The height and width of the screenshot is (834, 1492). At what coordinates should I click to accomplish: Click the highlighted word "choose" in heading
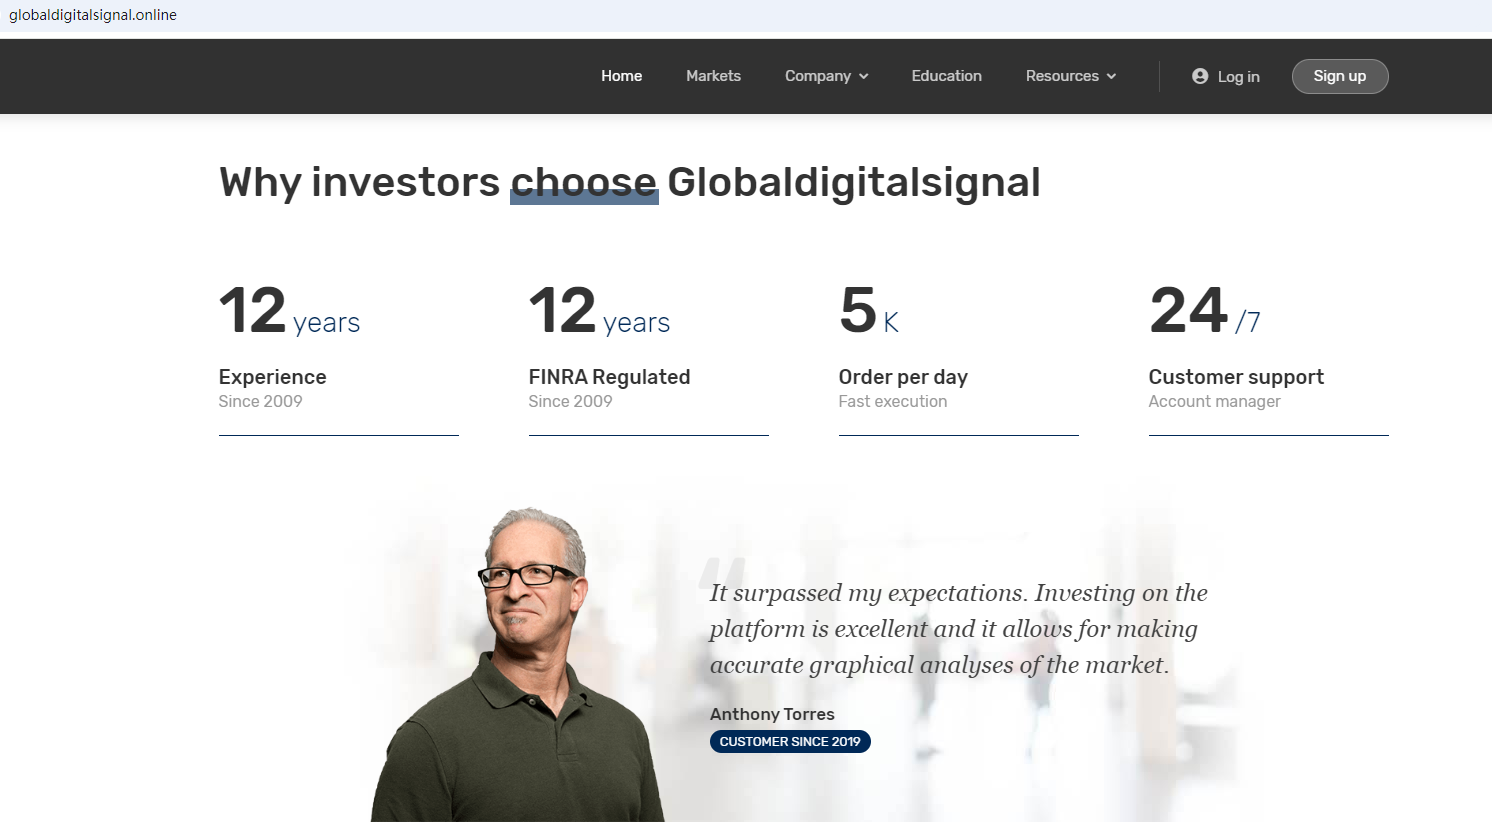[584, 183]
